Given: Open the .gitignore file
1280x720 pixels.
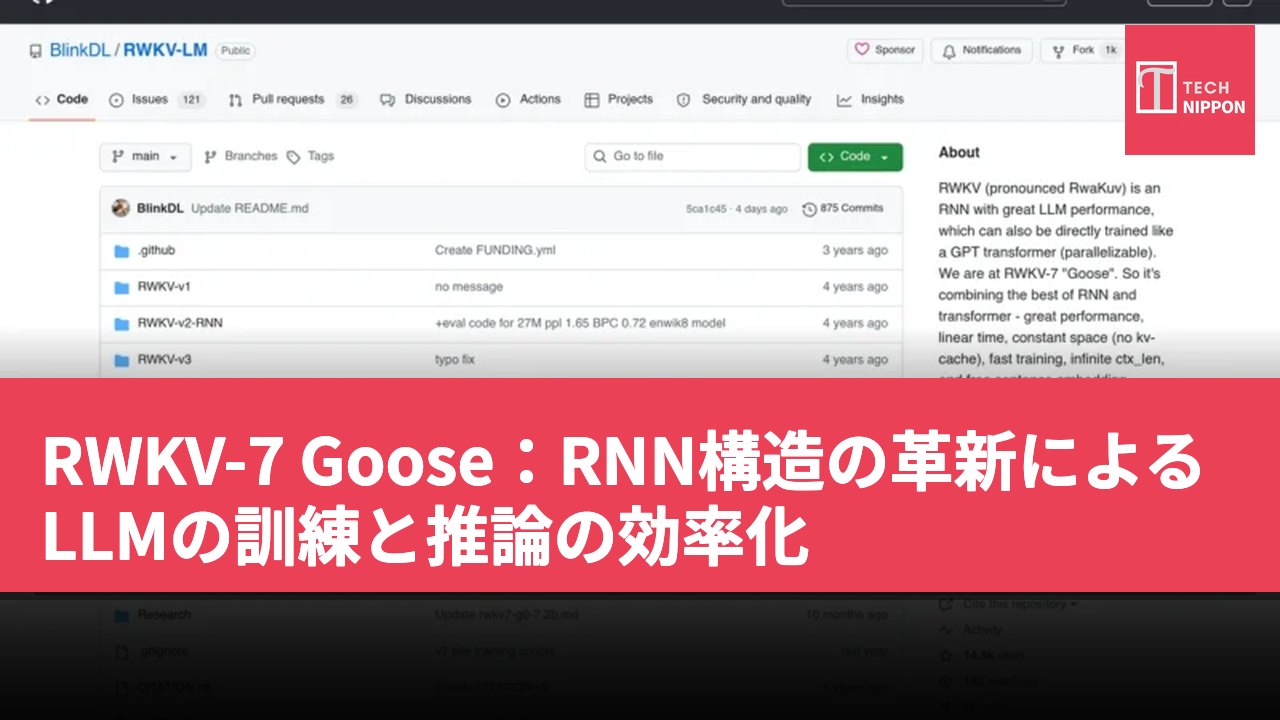Looking at the screenshot, I should pyautogui.click(x=163, y=652).
